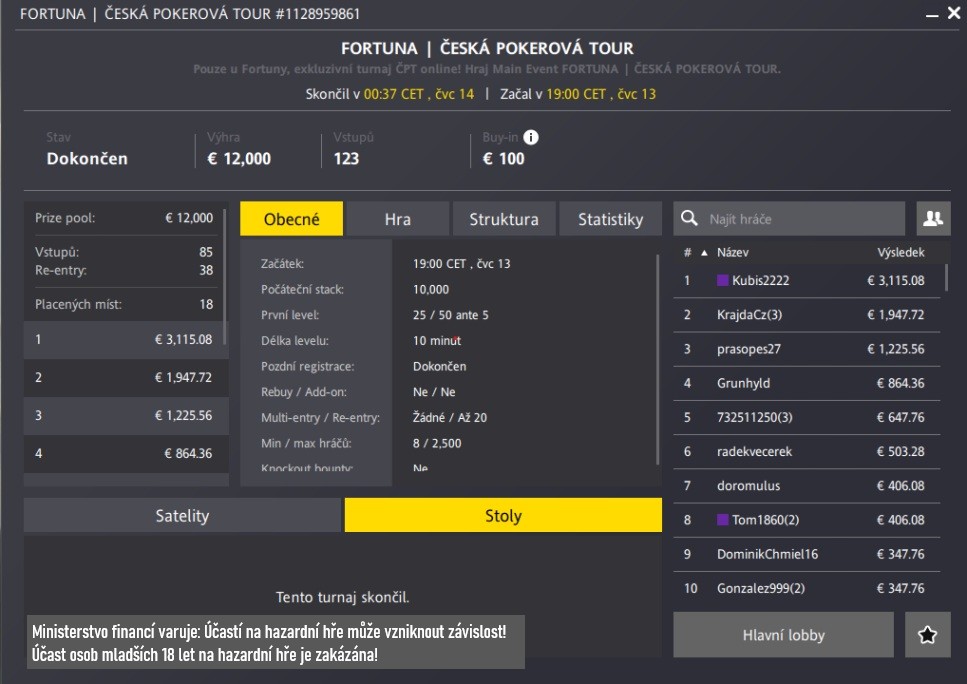Select player row 732511250(3)
The image size is (967, 684).
[x=807, y=417]
